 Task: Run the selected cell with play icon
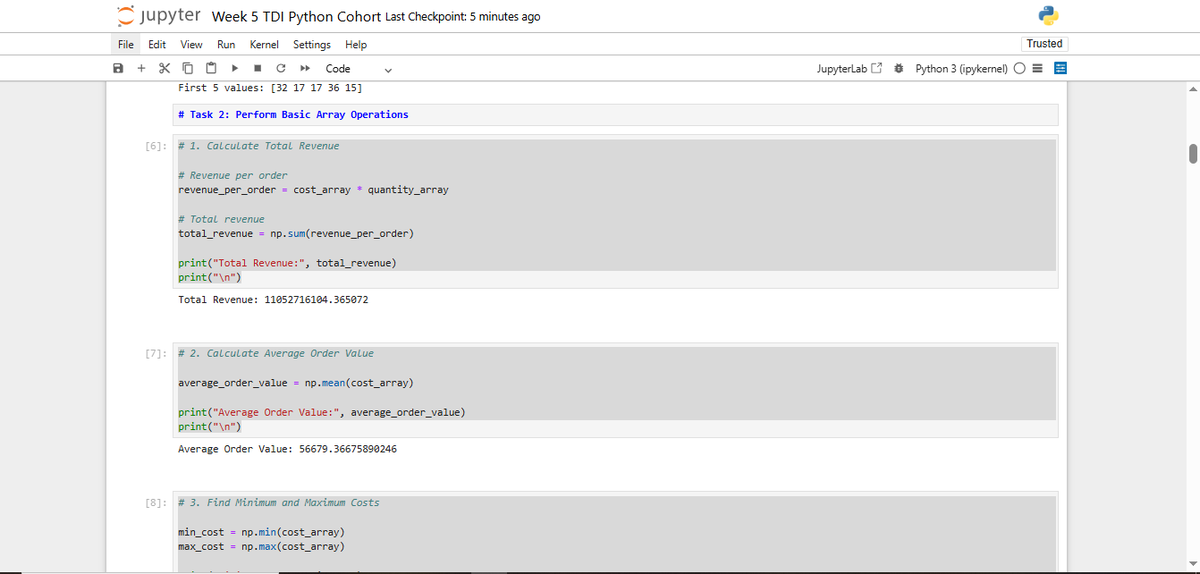[x=234, y=69]
